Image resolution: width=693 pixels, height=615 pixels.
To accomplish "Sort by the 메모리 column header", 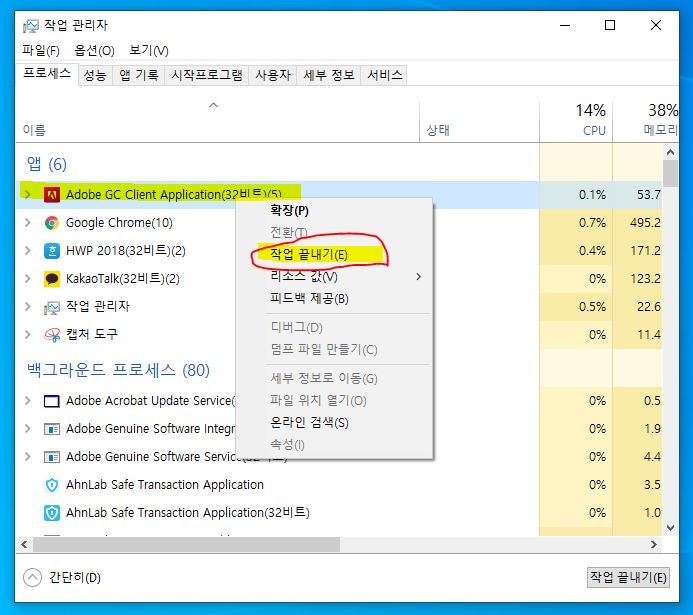I will [646, 121].
